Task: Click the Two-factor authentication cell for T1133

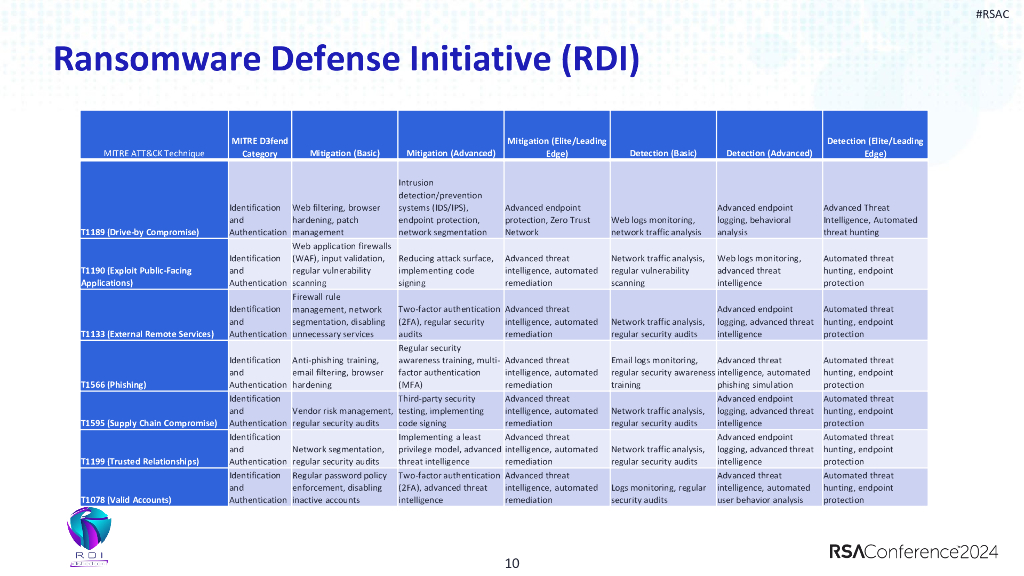Action: [x=449, y=315]
